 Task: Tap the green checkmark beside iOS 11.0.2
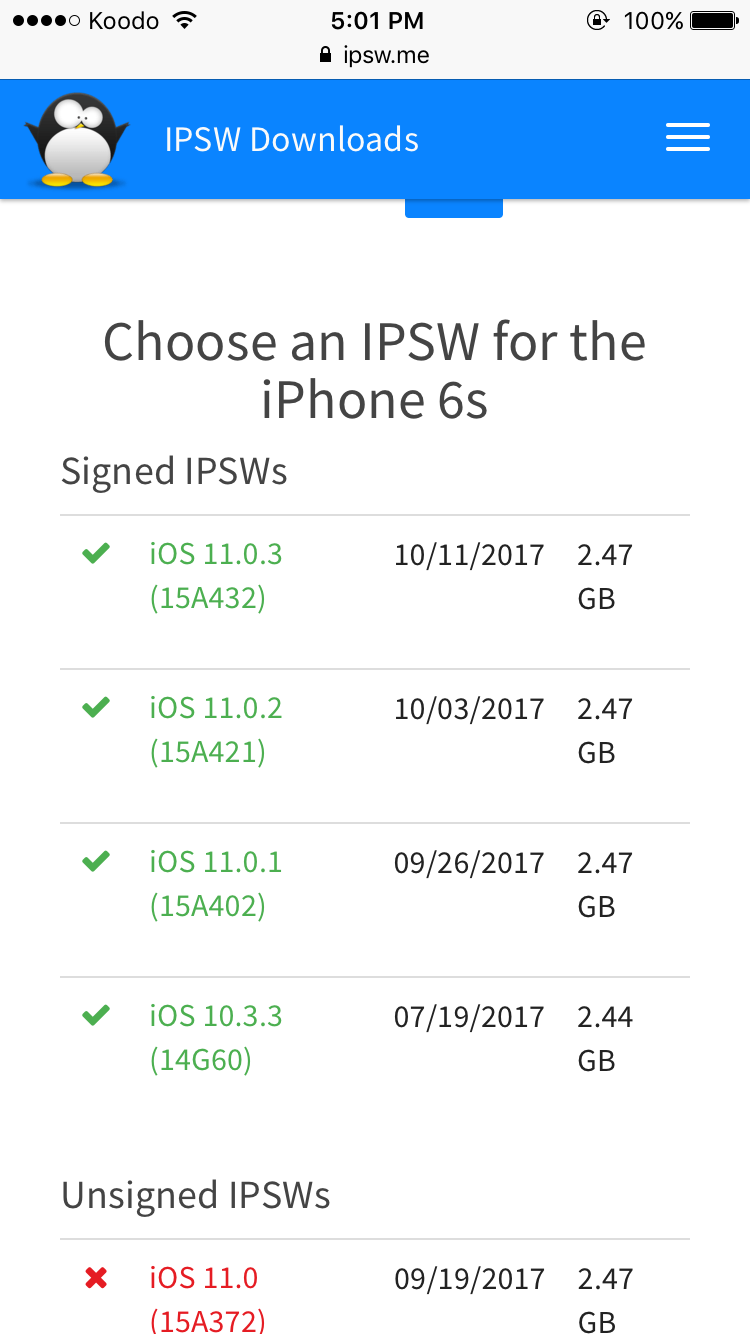tap(96, 707)
